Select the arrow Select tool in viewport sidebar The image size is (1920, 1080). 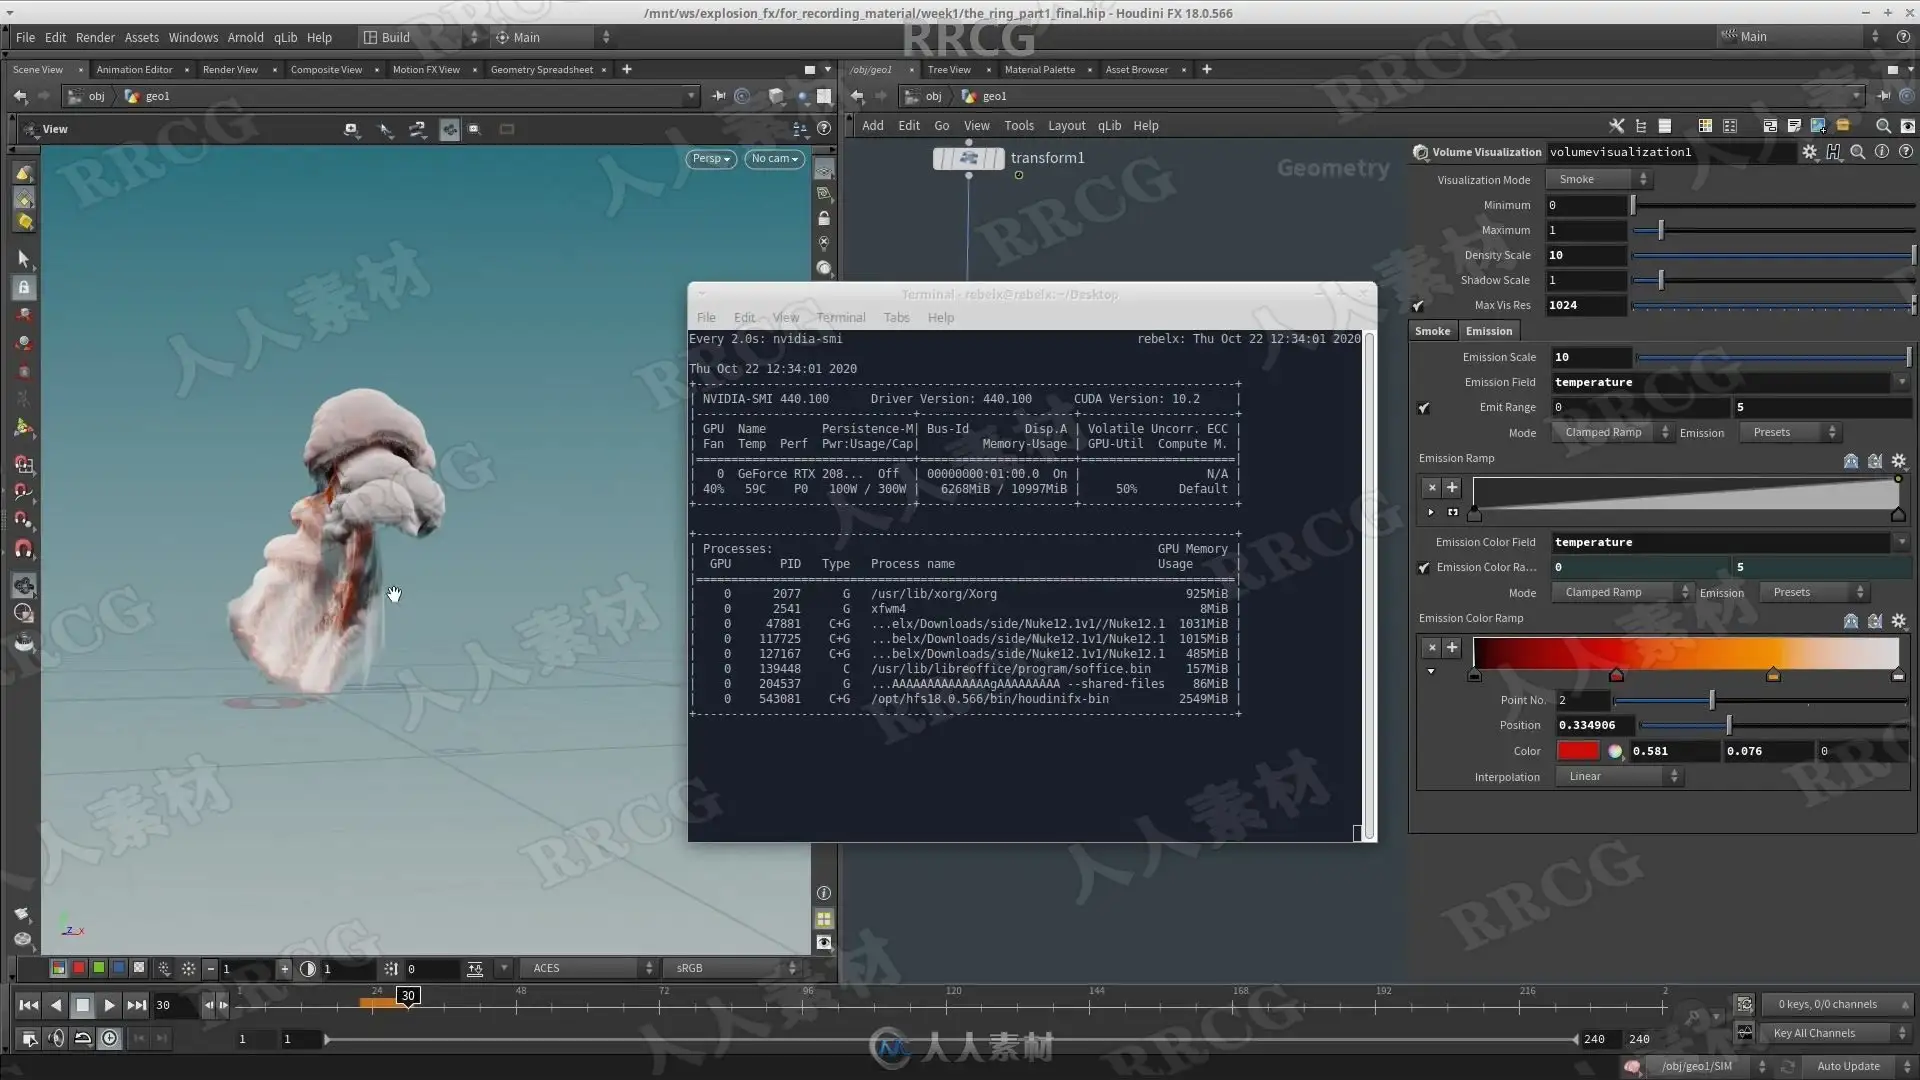[24, 259]
